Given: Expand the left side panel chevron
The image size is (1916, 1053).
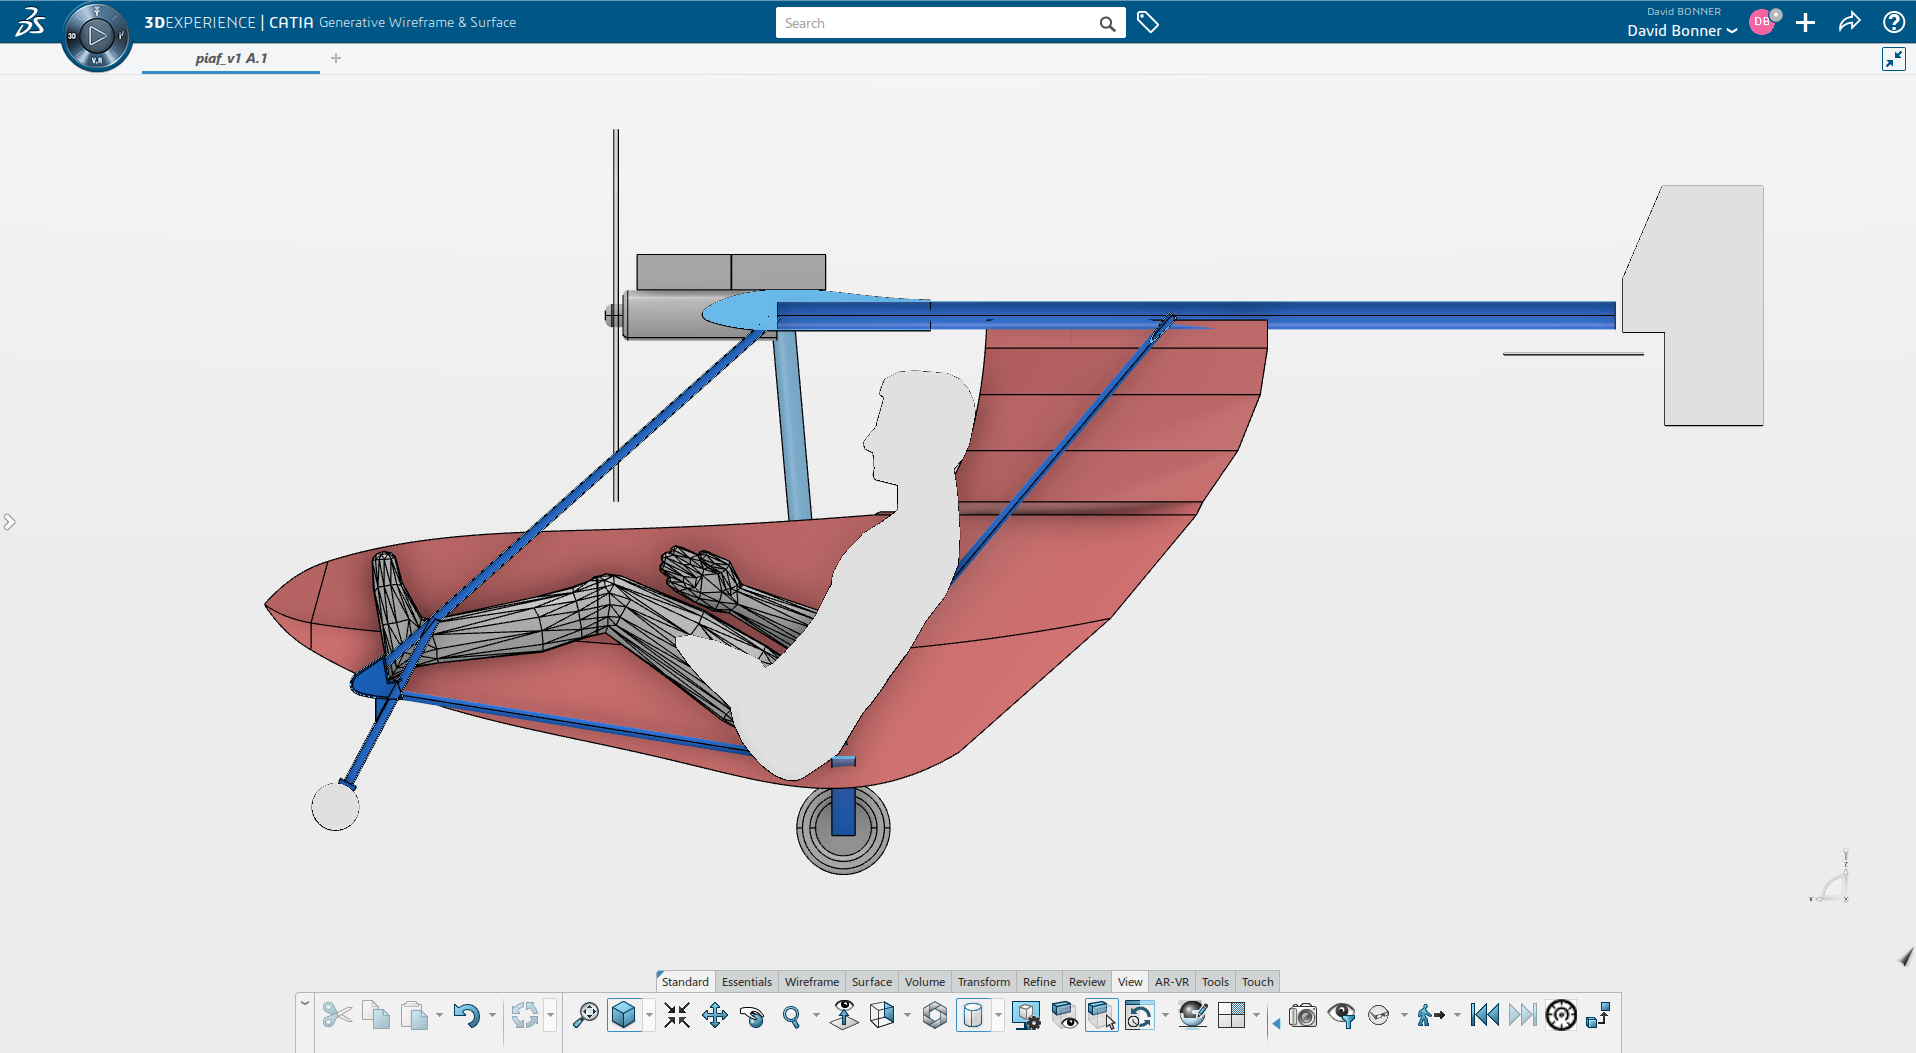Looking at the screenshot, I should [10, 520].
